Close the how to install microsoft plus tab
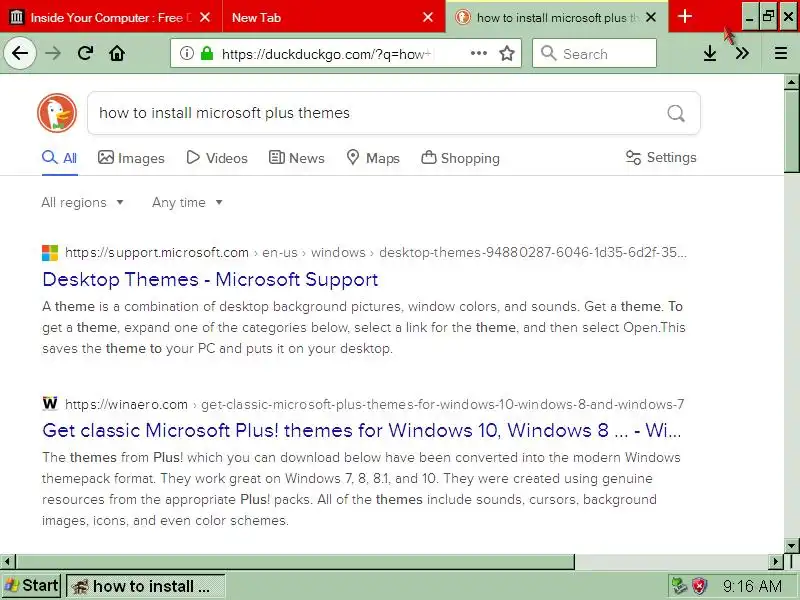The height and width of the screenshot is (600, 800). pos(651,17)
